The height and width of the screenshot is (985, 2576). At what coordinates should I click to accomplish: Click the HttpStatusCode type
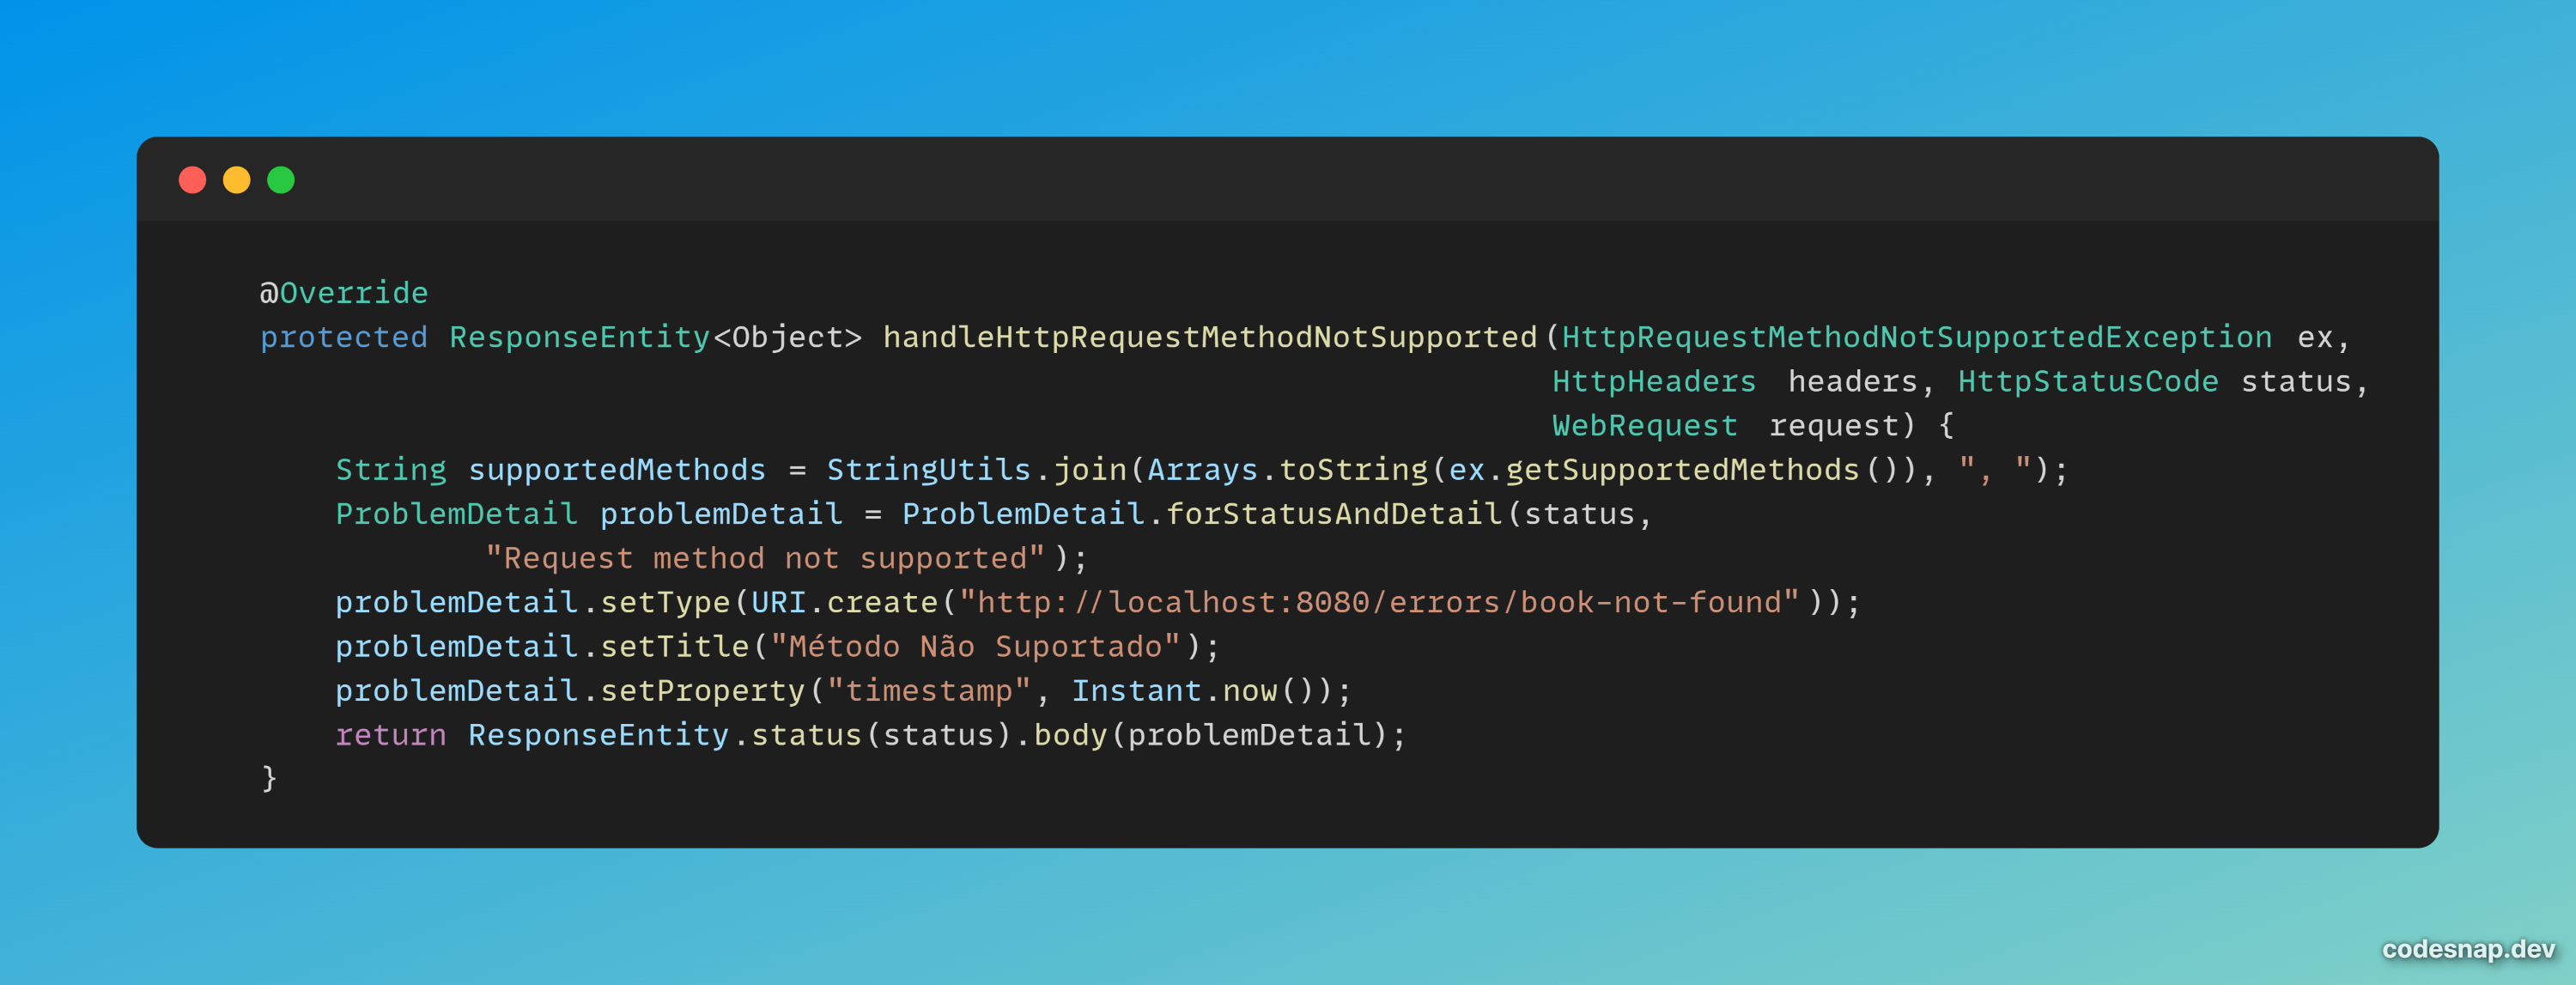click(x=2087, y=381)
